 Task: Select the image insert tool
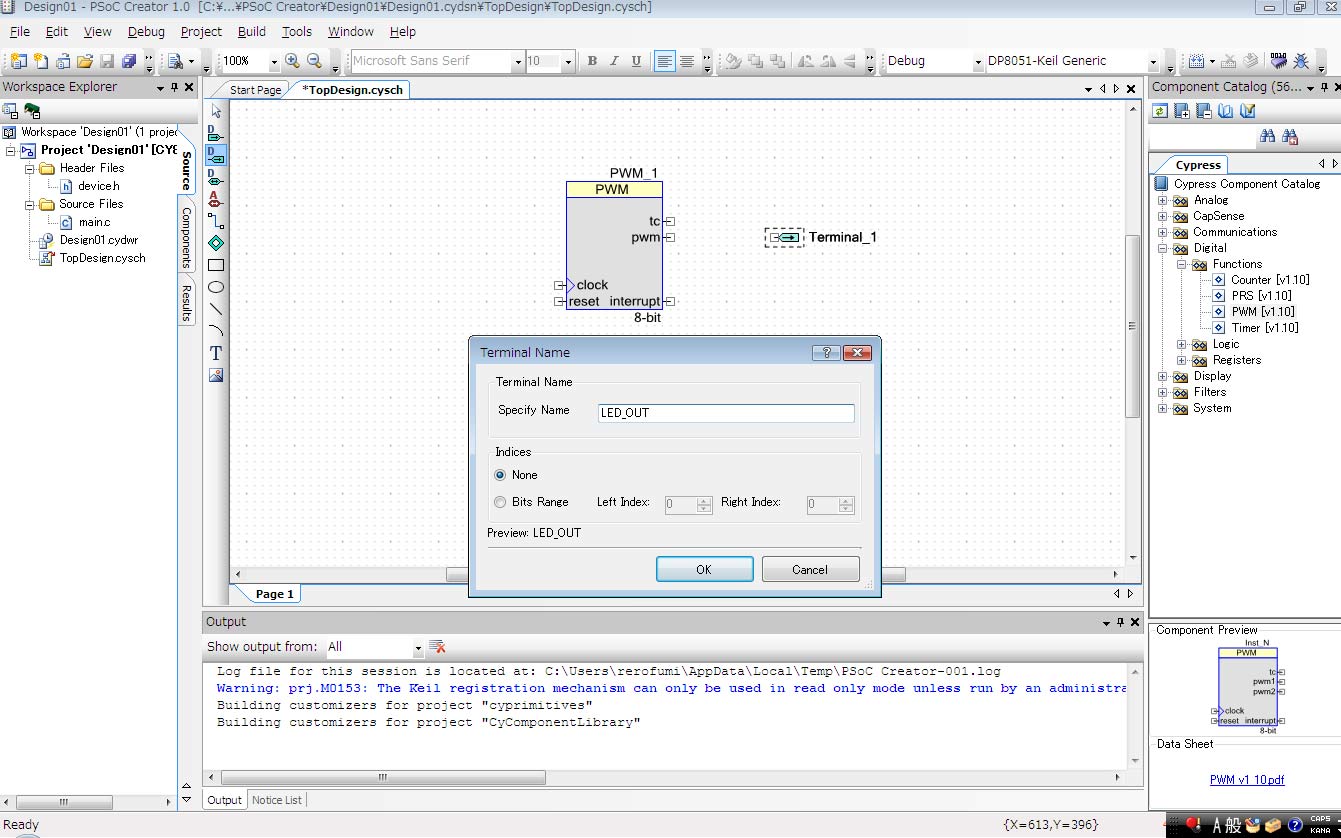[216, 375]
